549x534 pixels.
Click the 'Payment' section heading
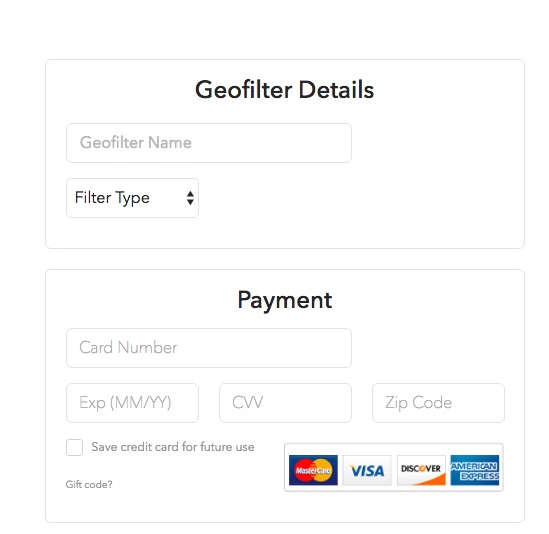285,300
